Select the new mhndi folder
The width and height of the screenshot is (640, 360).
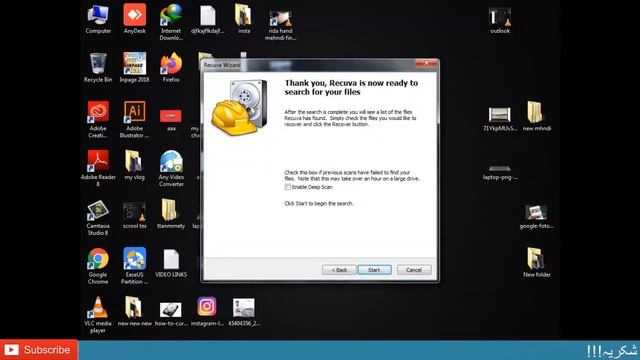tap(537, 116)
